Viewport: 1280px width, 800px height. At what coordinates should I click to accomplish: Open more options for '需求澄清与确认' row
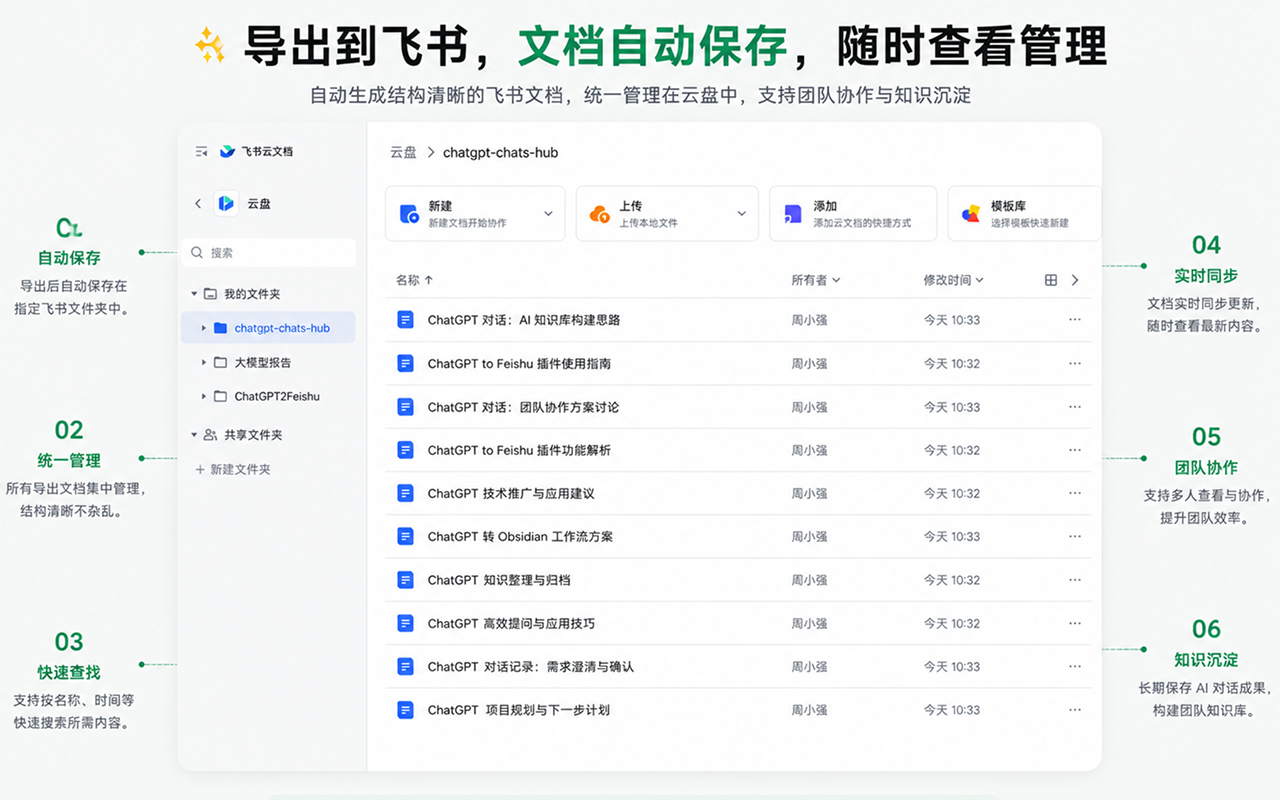pyautogui.click(x=1075, y=667)
